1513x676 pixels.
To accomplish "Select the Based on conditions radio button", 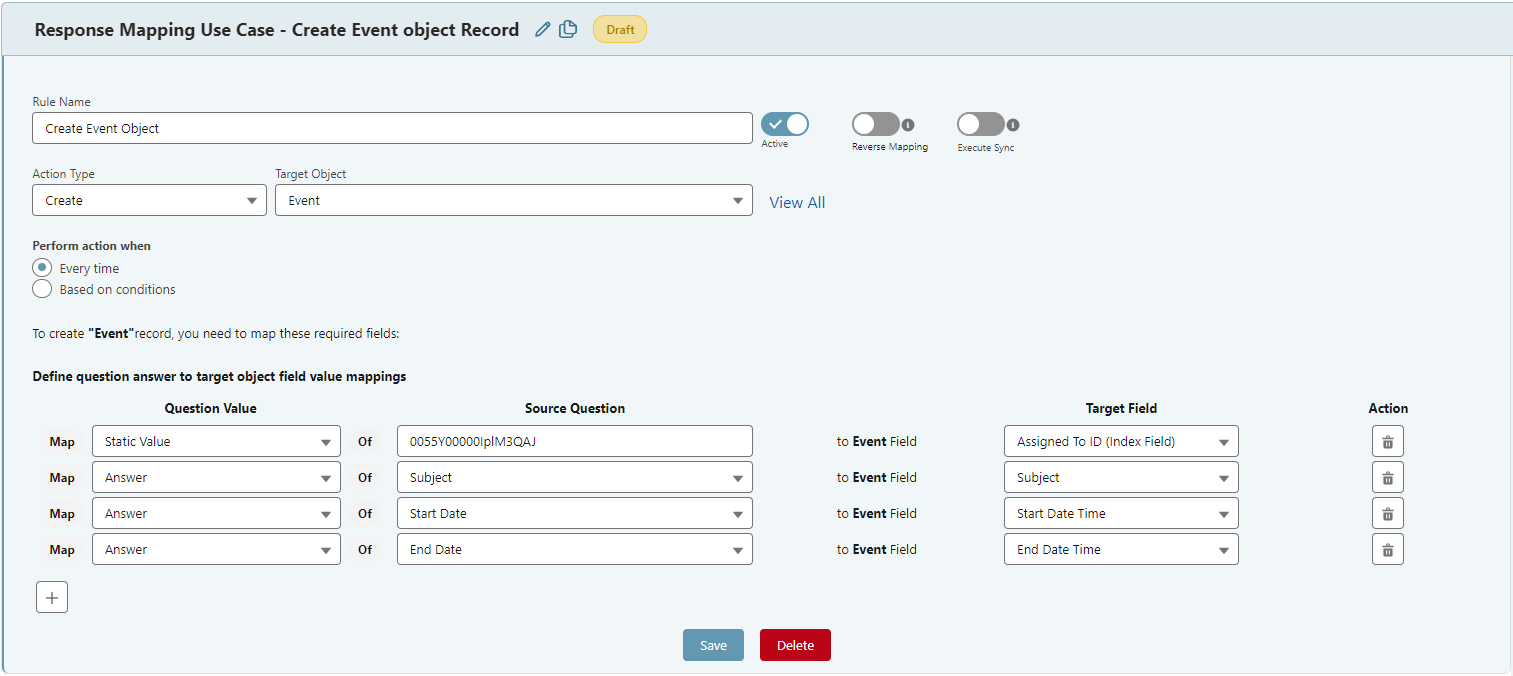I will (x=41, y=289).
